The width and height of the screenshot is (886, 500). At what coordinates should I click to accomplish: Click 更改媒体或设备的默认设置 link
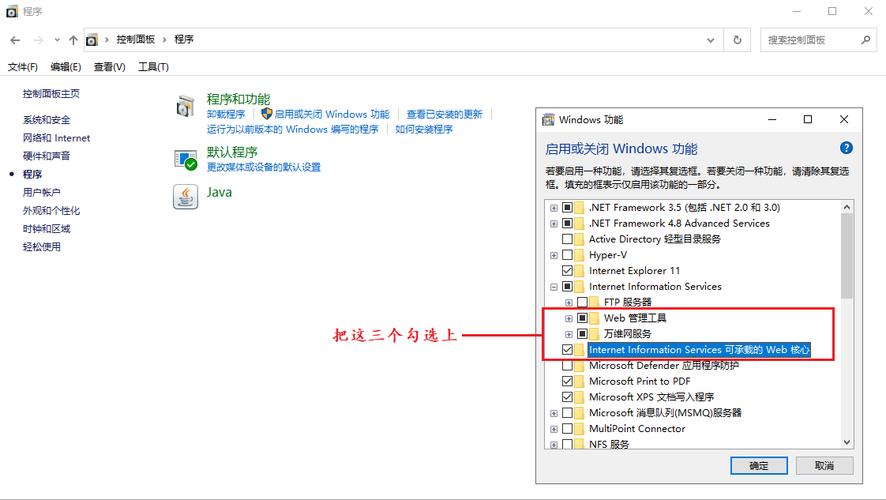[263, 167]
